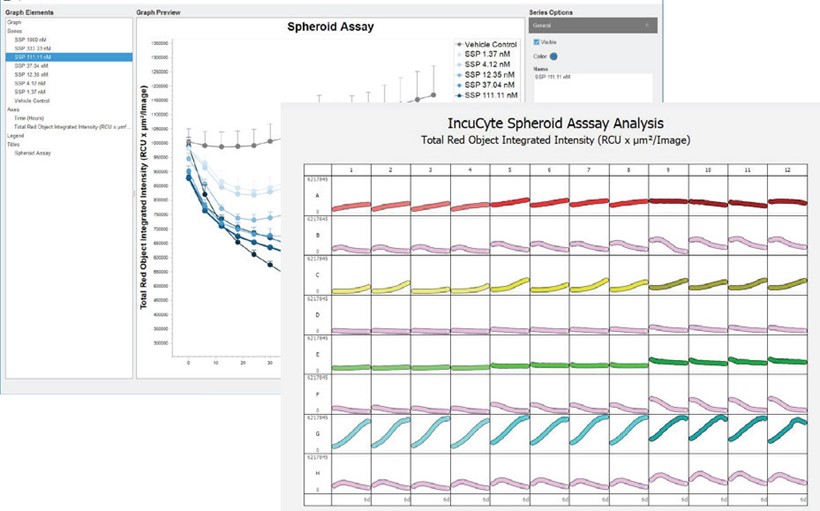The height and width of the screenshot is (511, 820).
Task: Select Time (Hours) axis element
Action: [29, 118]
